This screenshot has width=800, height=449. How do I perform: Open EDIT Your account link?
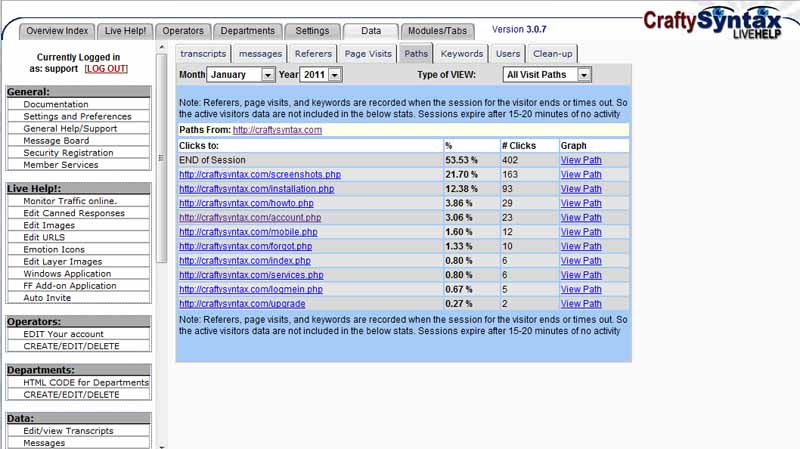point(63,334)
